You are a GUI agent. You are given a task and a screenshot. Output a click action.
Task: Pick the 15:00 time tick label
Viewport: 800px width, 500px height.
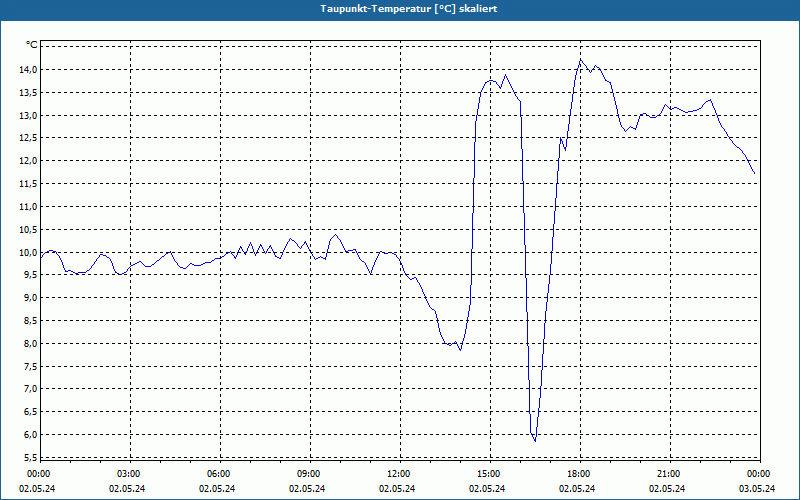click(x=488, y=474)
